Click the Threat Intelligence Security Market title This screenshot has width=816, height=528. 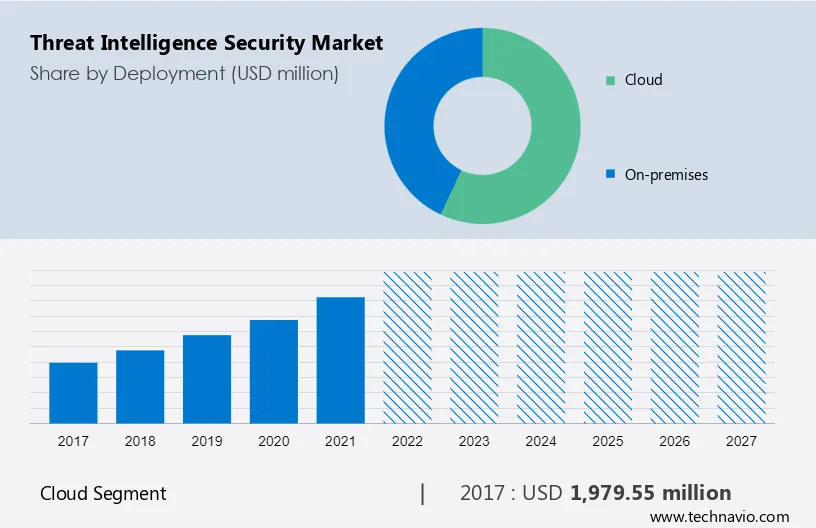click(207, 43)
